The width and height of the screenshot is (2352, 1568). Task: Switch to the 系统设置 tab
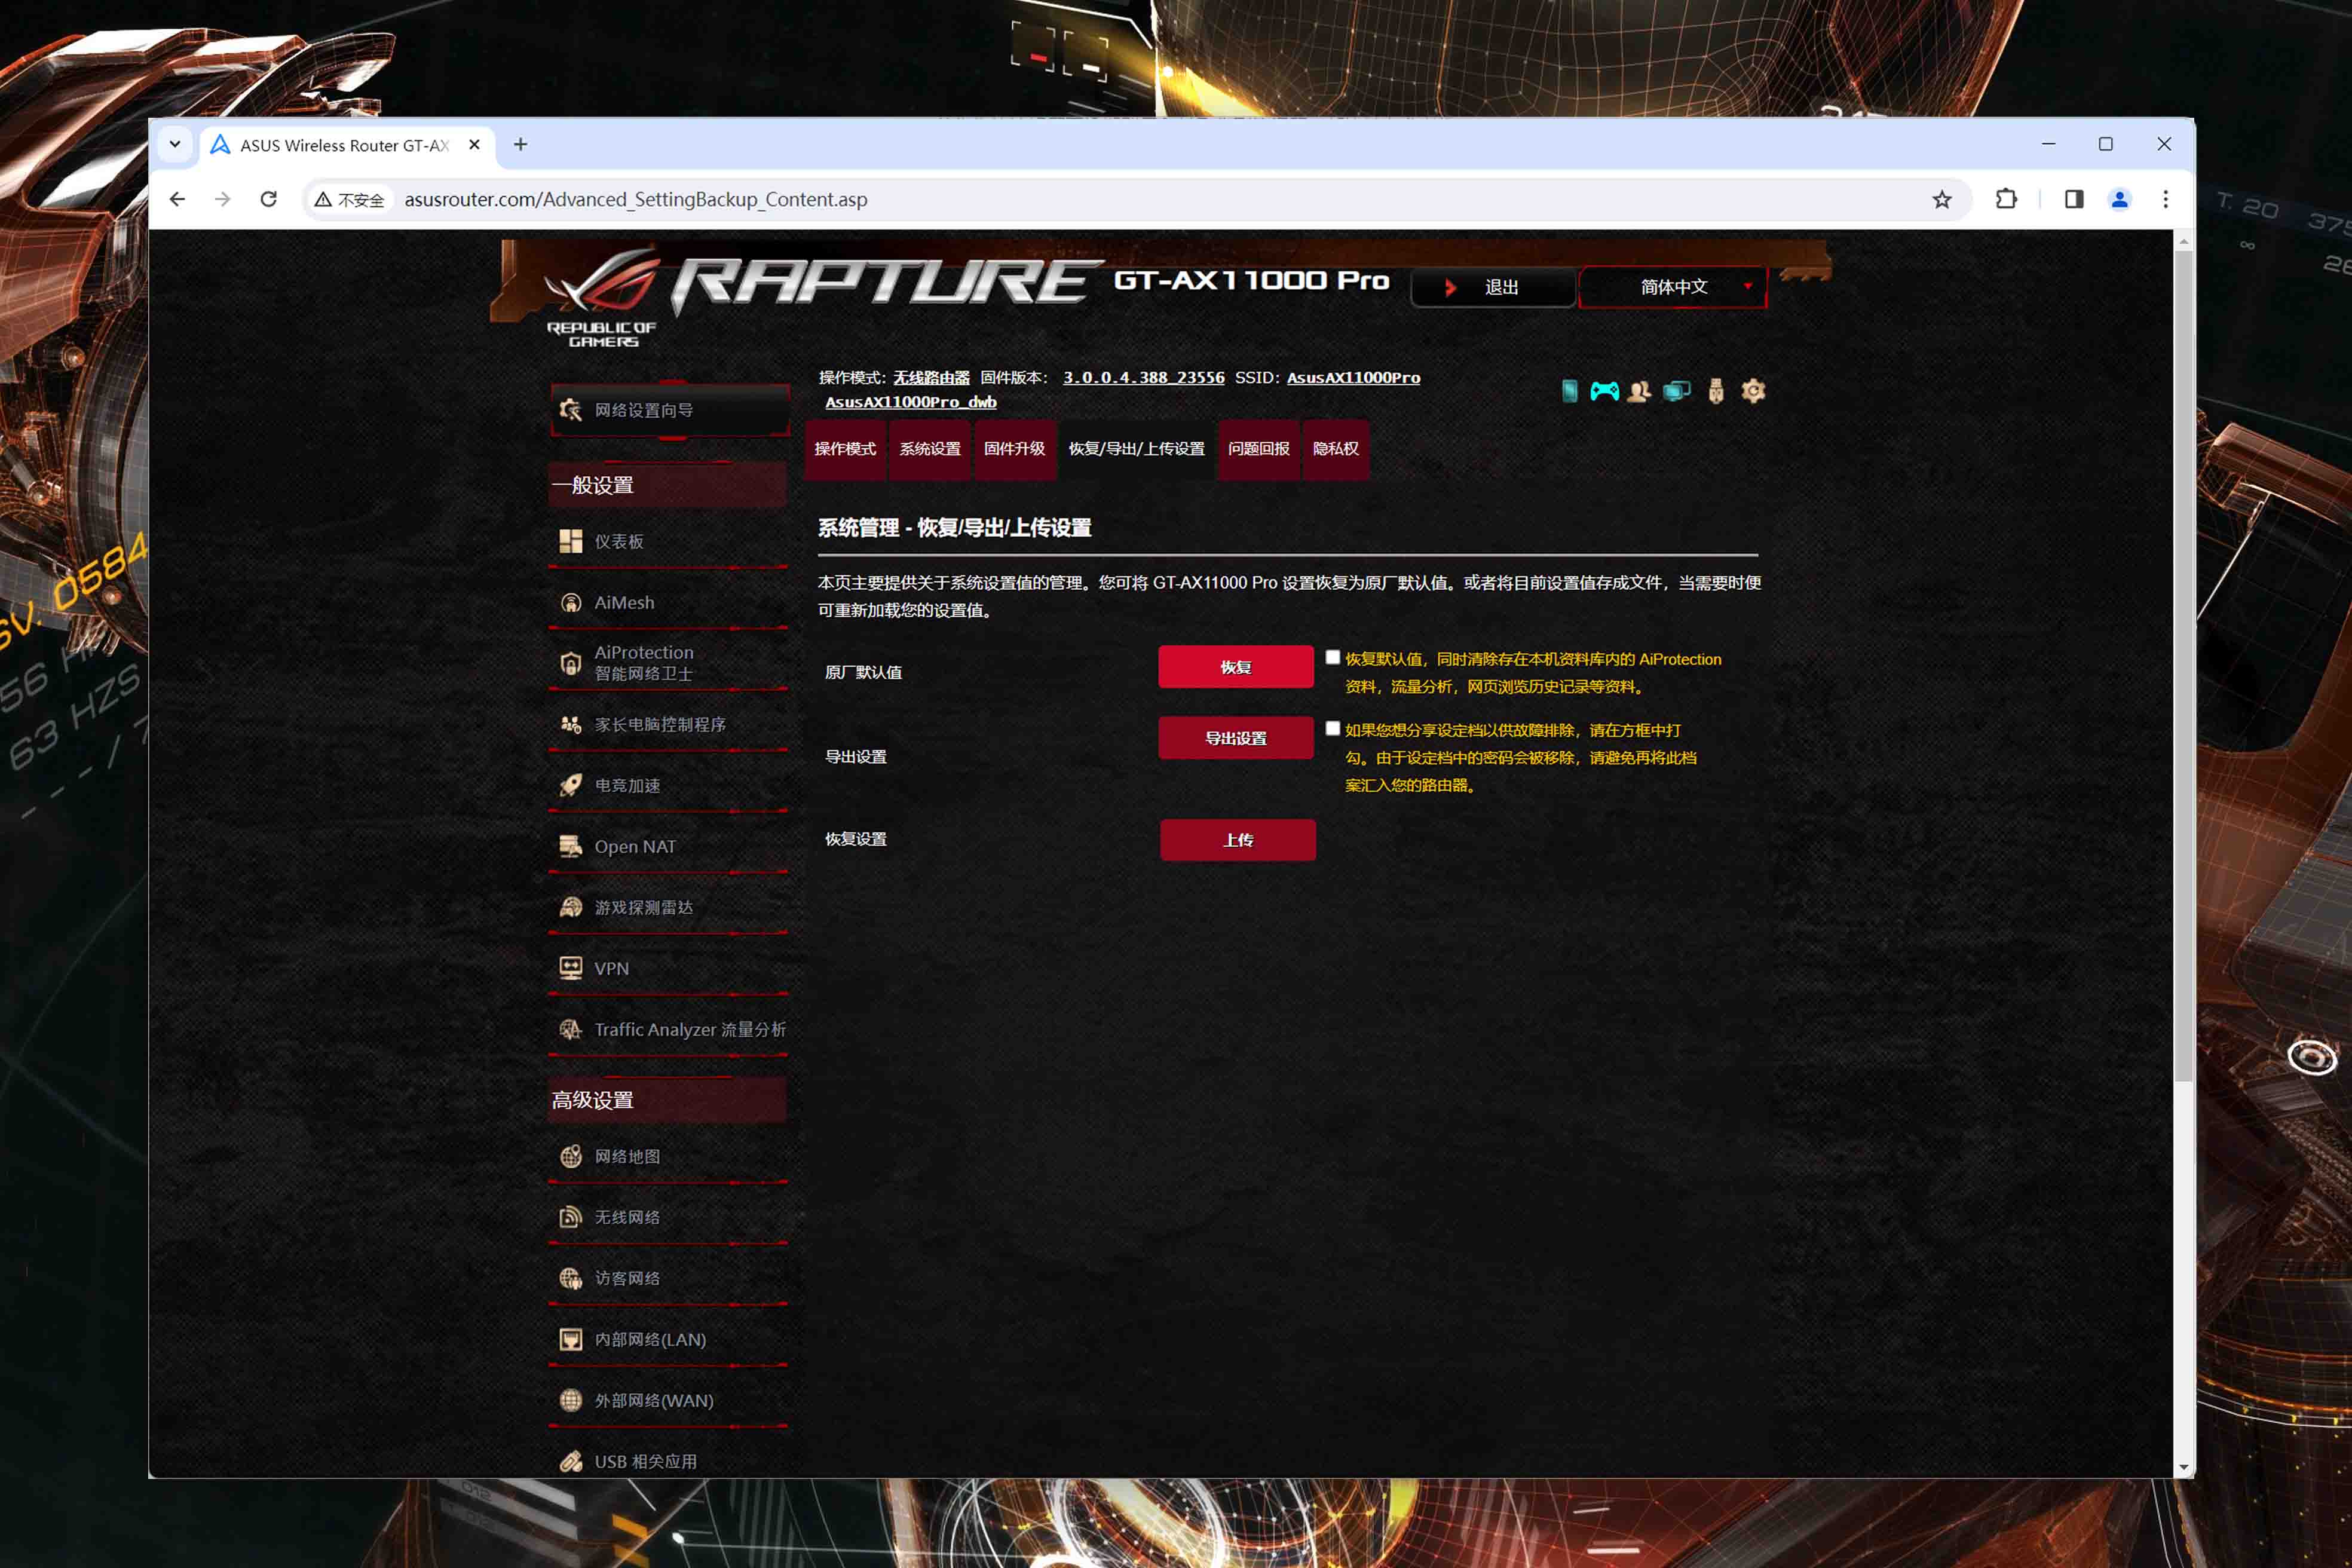(x=930, y=449)
